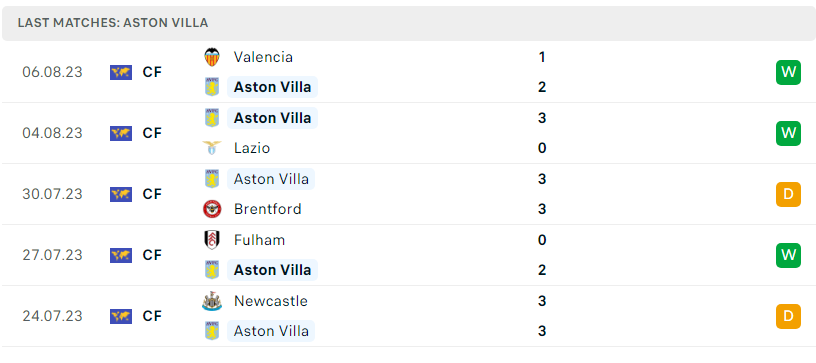
Task: Click the Valencia club crest icon
Action: point(212,57)
